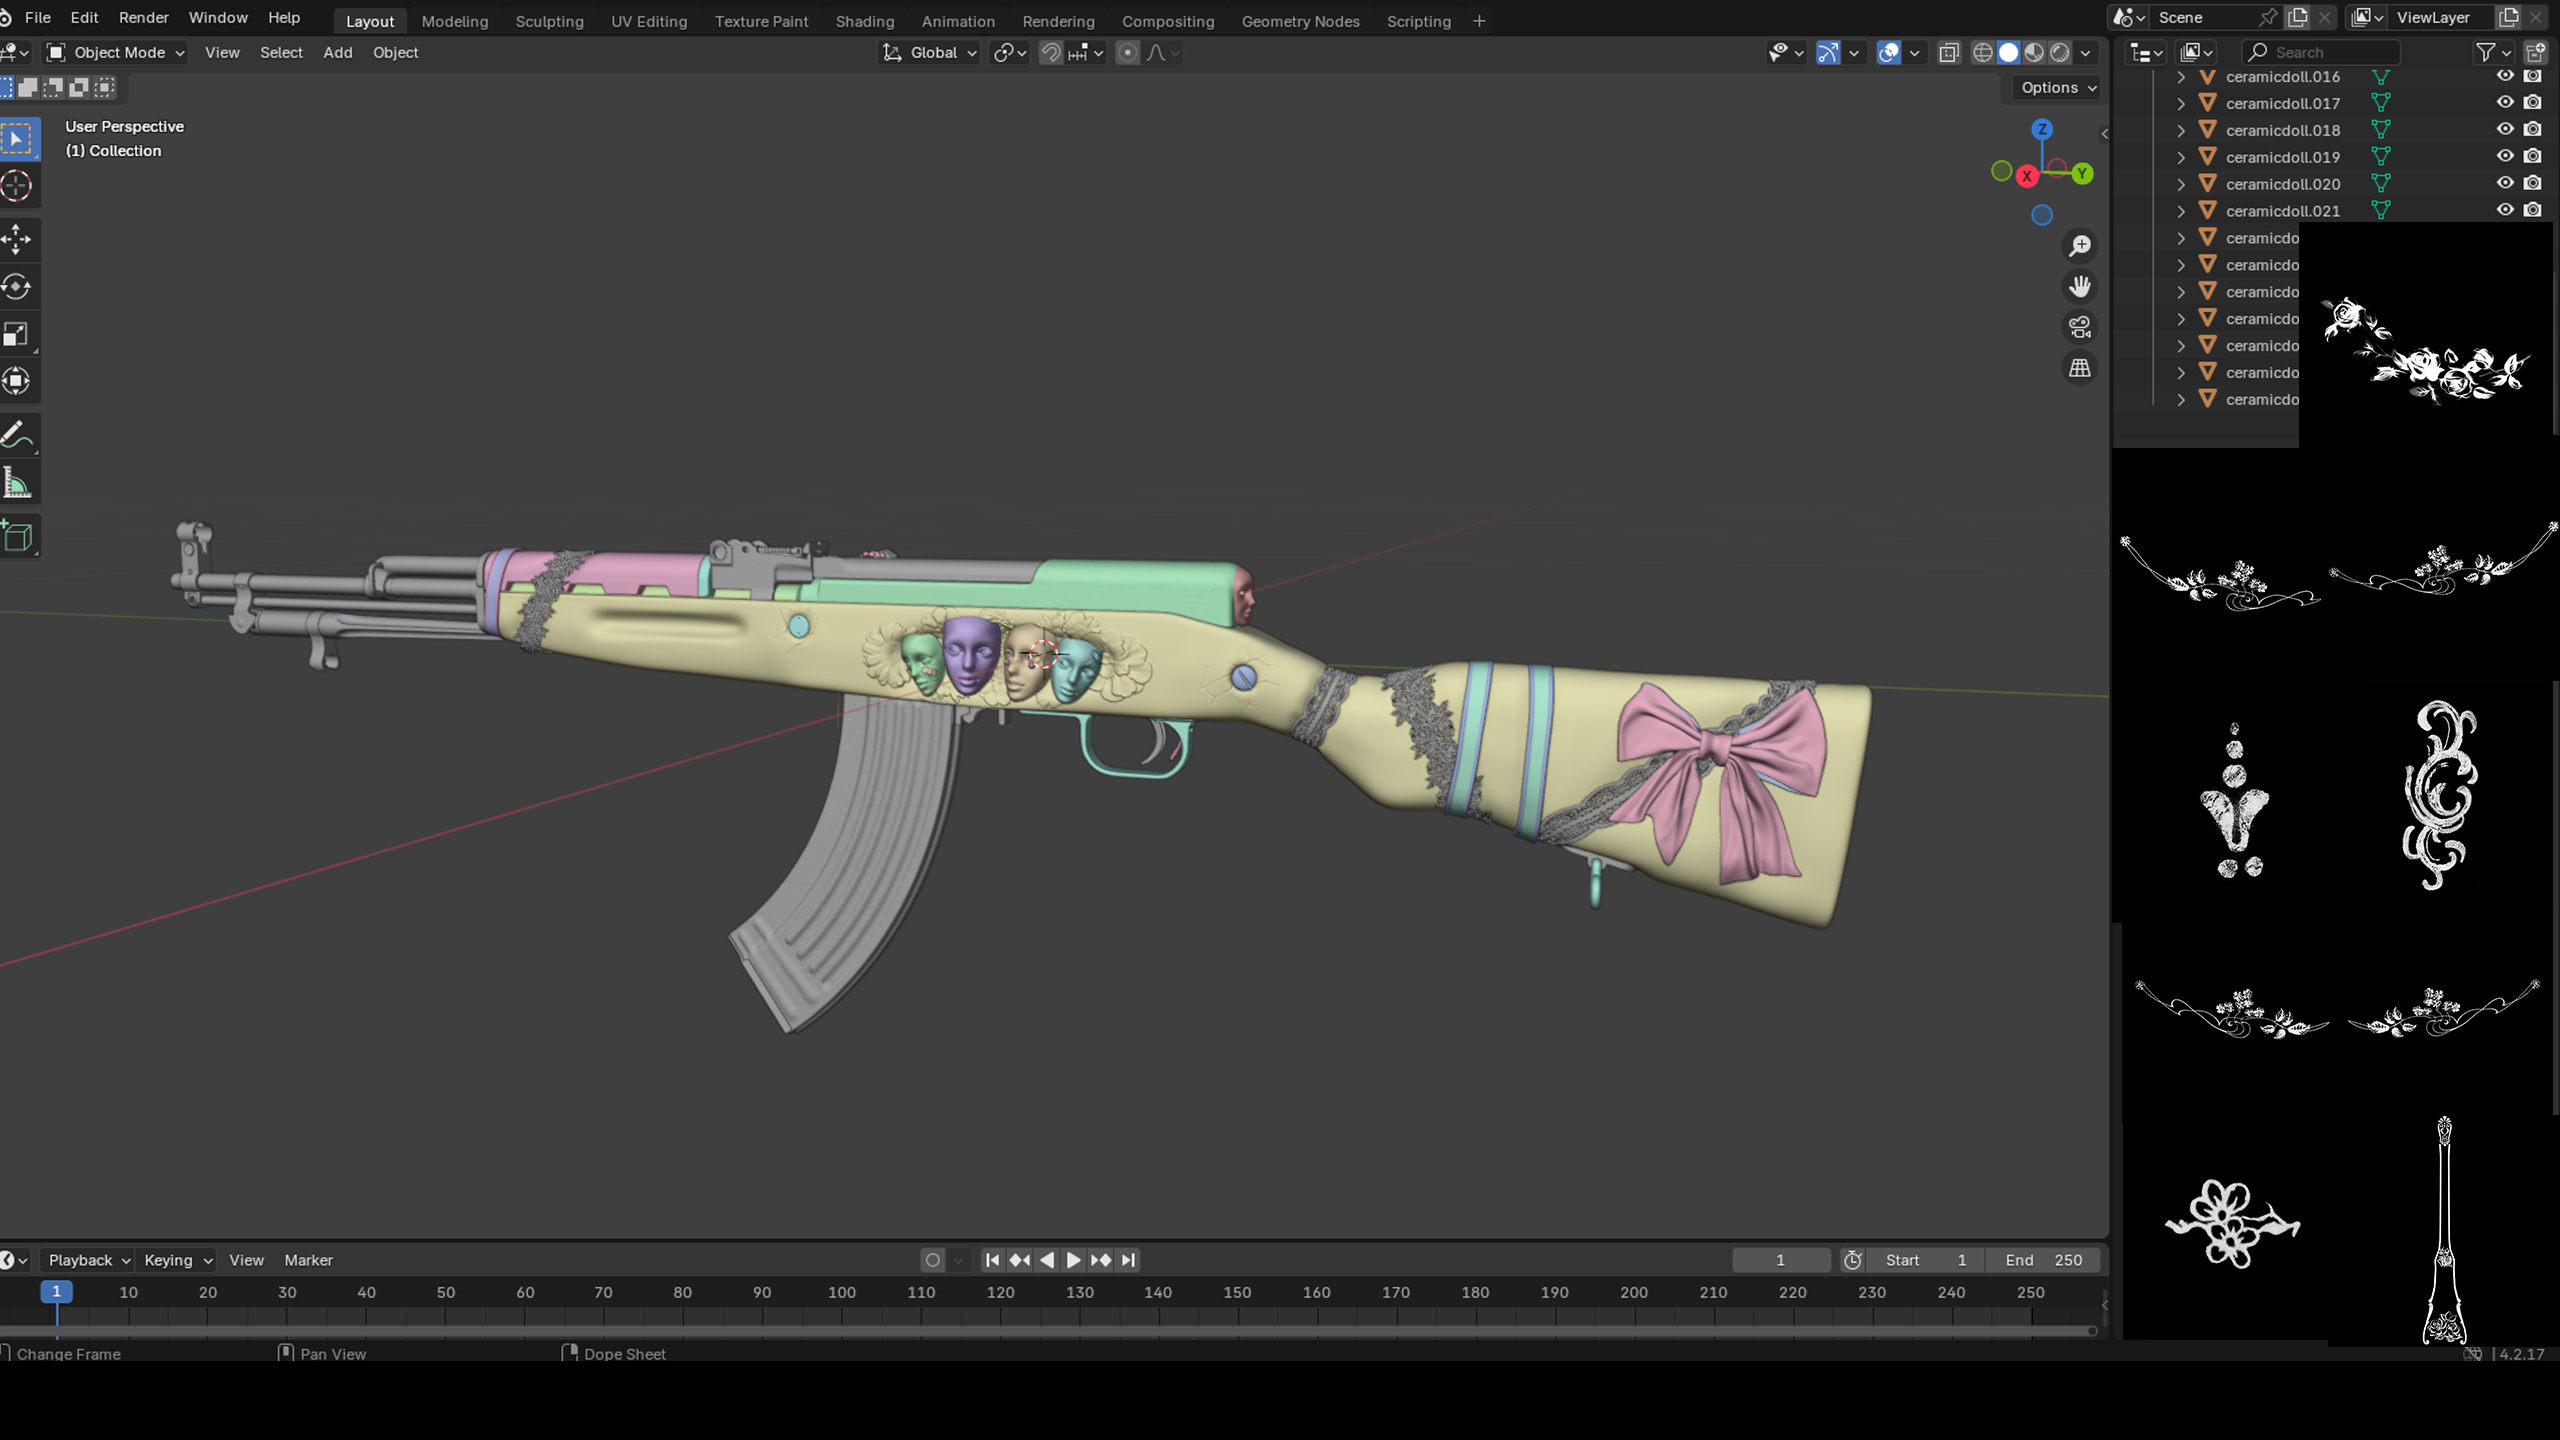This screenshot has height=1440, width=2560.
Task: Open the Render menu
Action: pyautogui.click(x=143, y=18)
